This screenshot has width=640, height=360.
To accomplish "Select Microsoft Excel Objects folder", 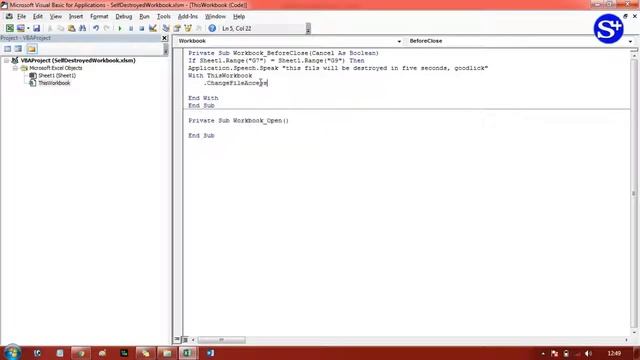I will (x=56, y=68).
